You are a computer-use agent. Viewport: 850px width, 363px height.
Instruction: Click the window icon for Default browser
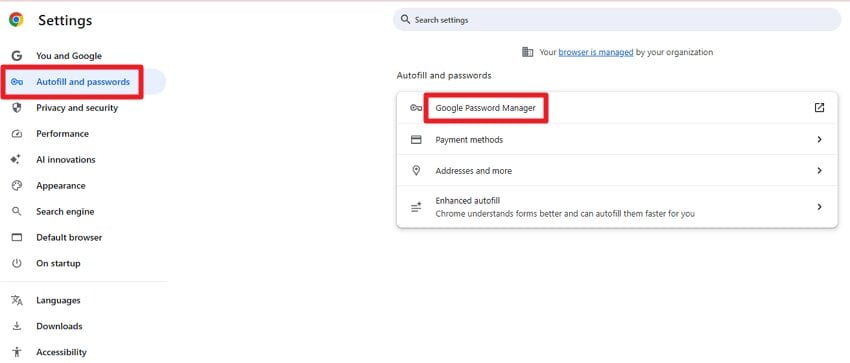pyautogui.click(x=17, y=237)
